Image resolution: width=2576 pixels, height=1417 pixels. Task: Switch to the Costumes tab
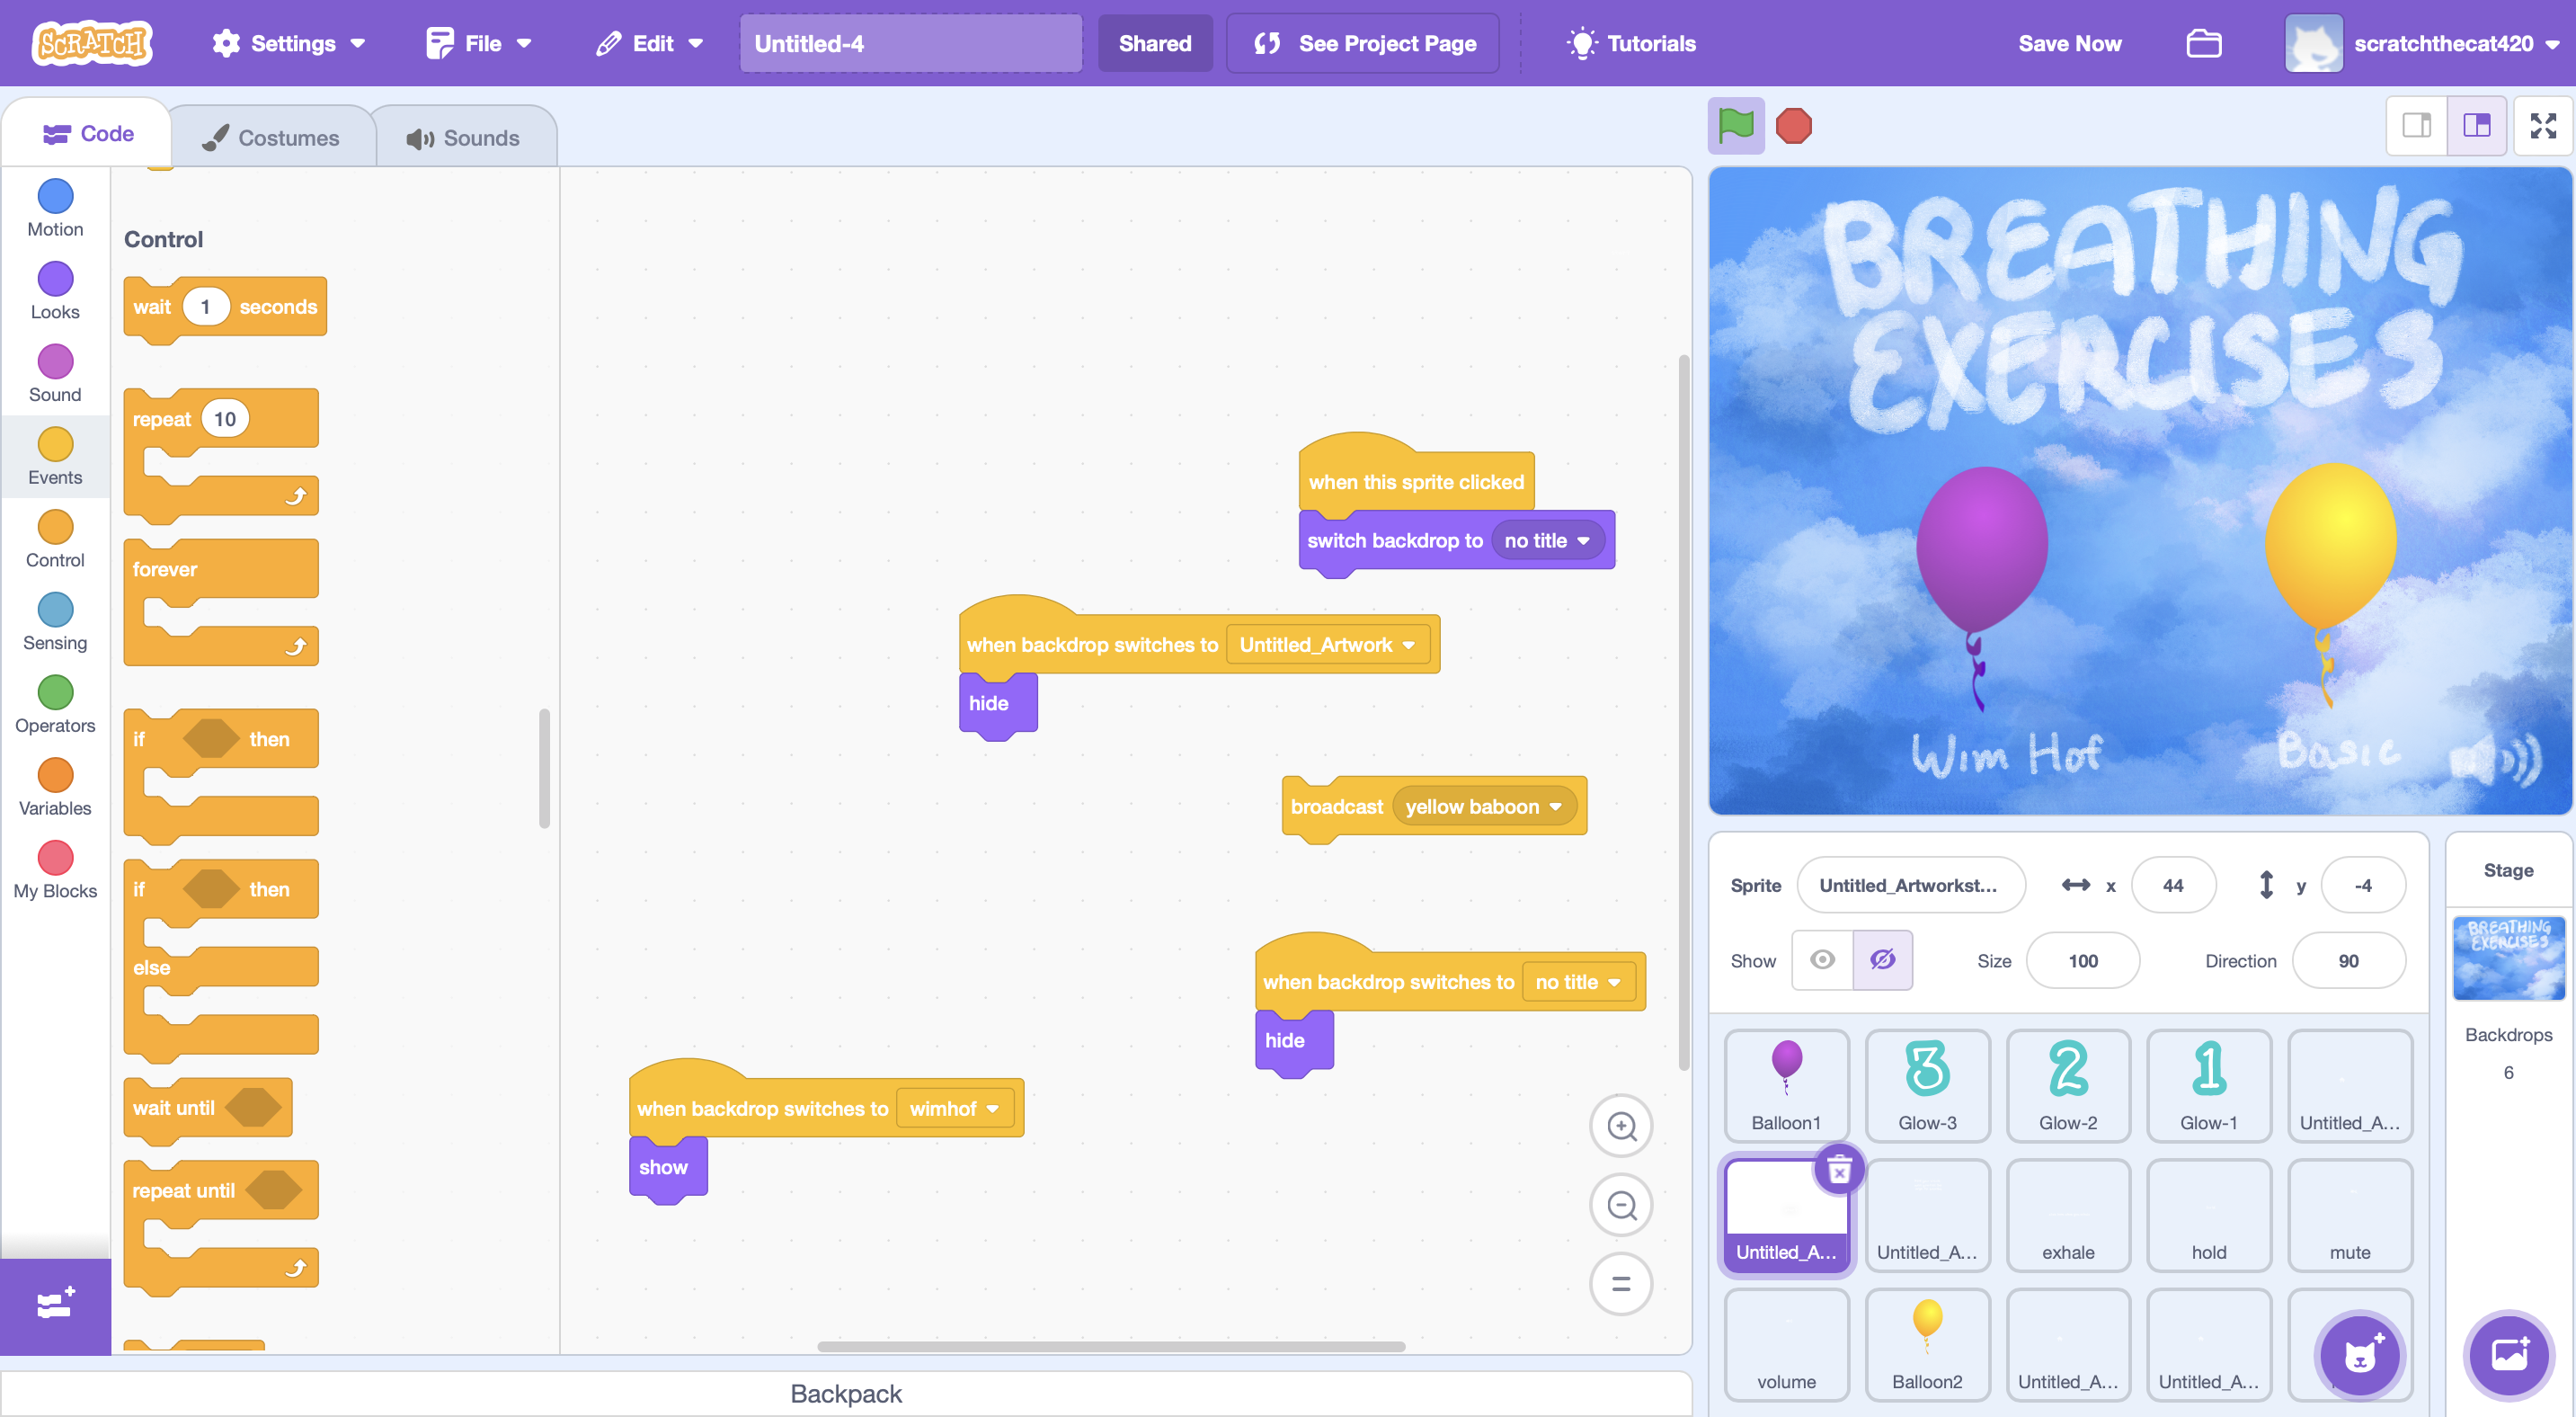pyautogui.click(x=272, y=138)
